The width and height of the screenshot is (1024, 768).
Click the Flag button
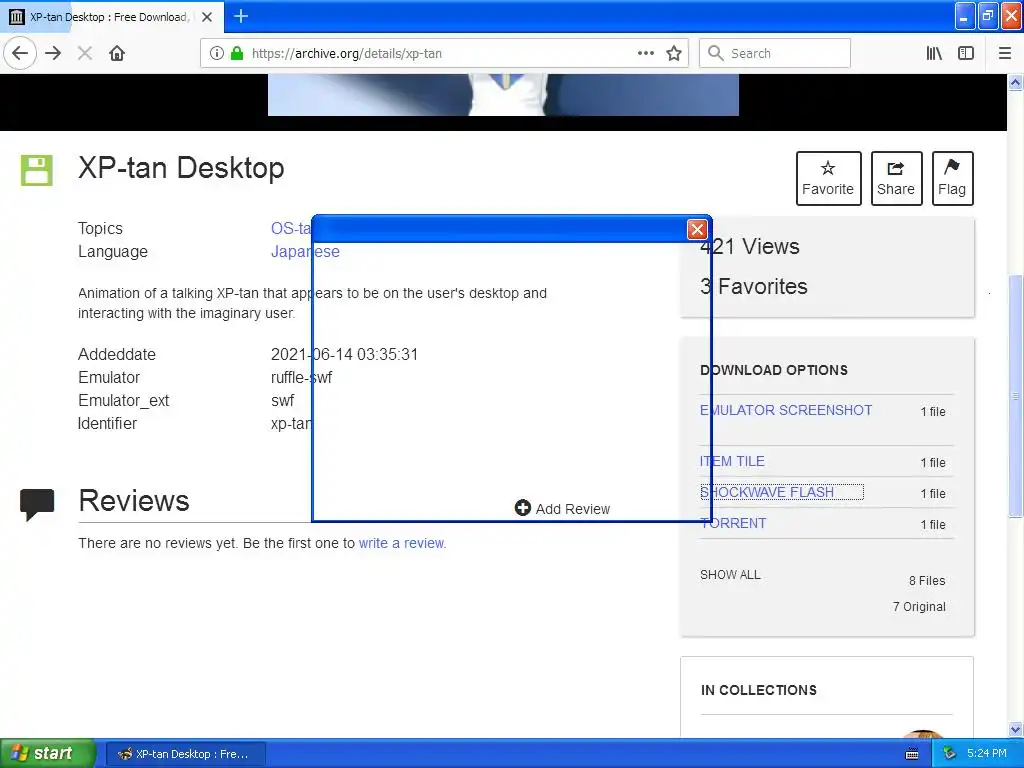[952, 178]
